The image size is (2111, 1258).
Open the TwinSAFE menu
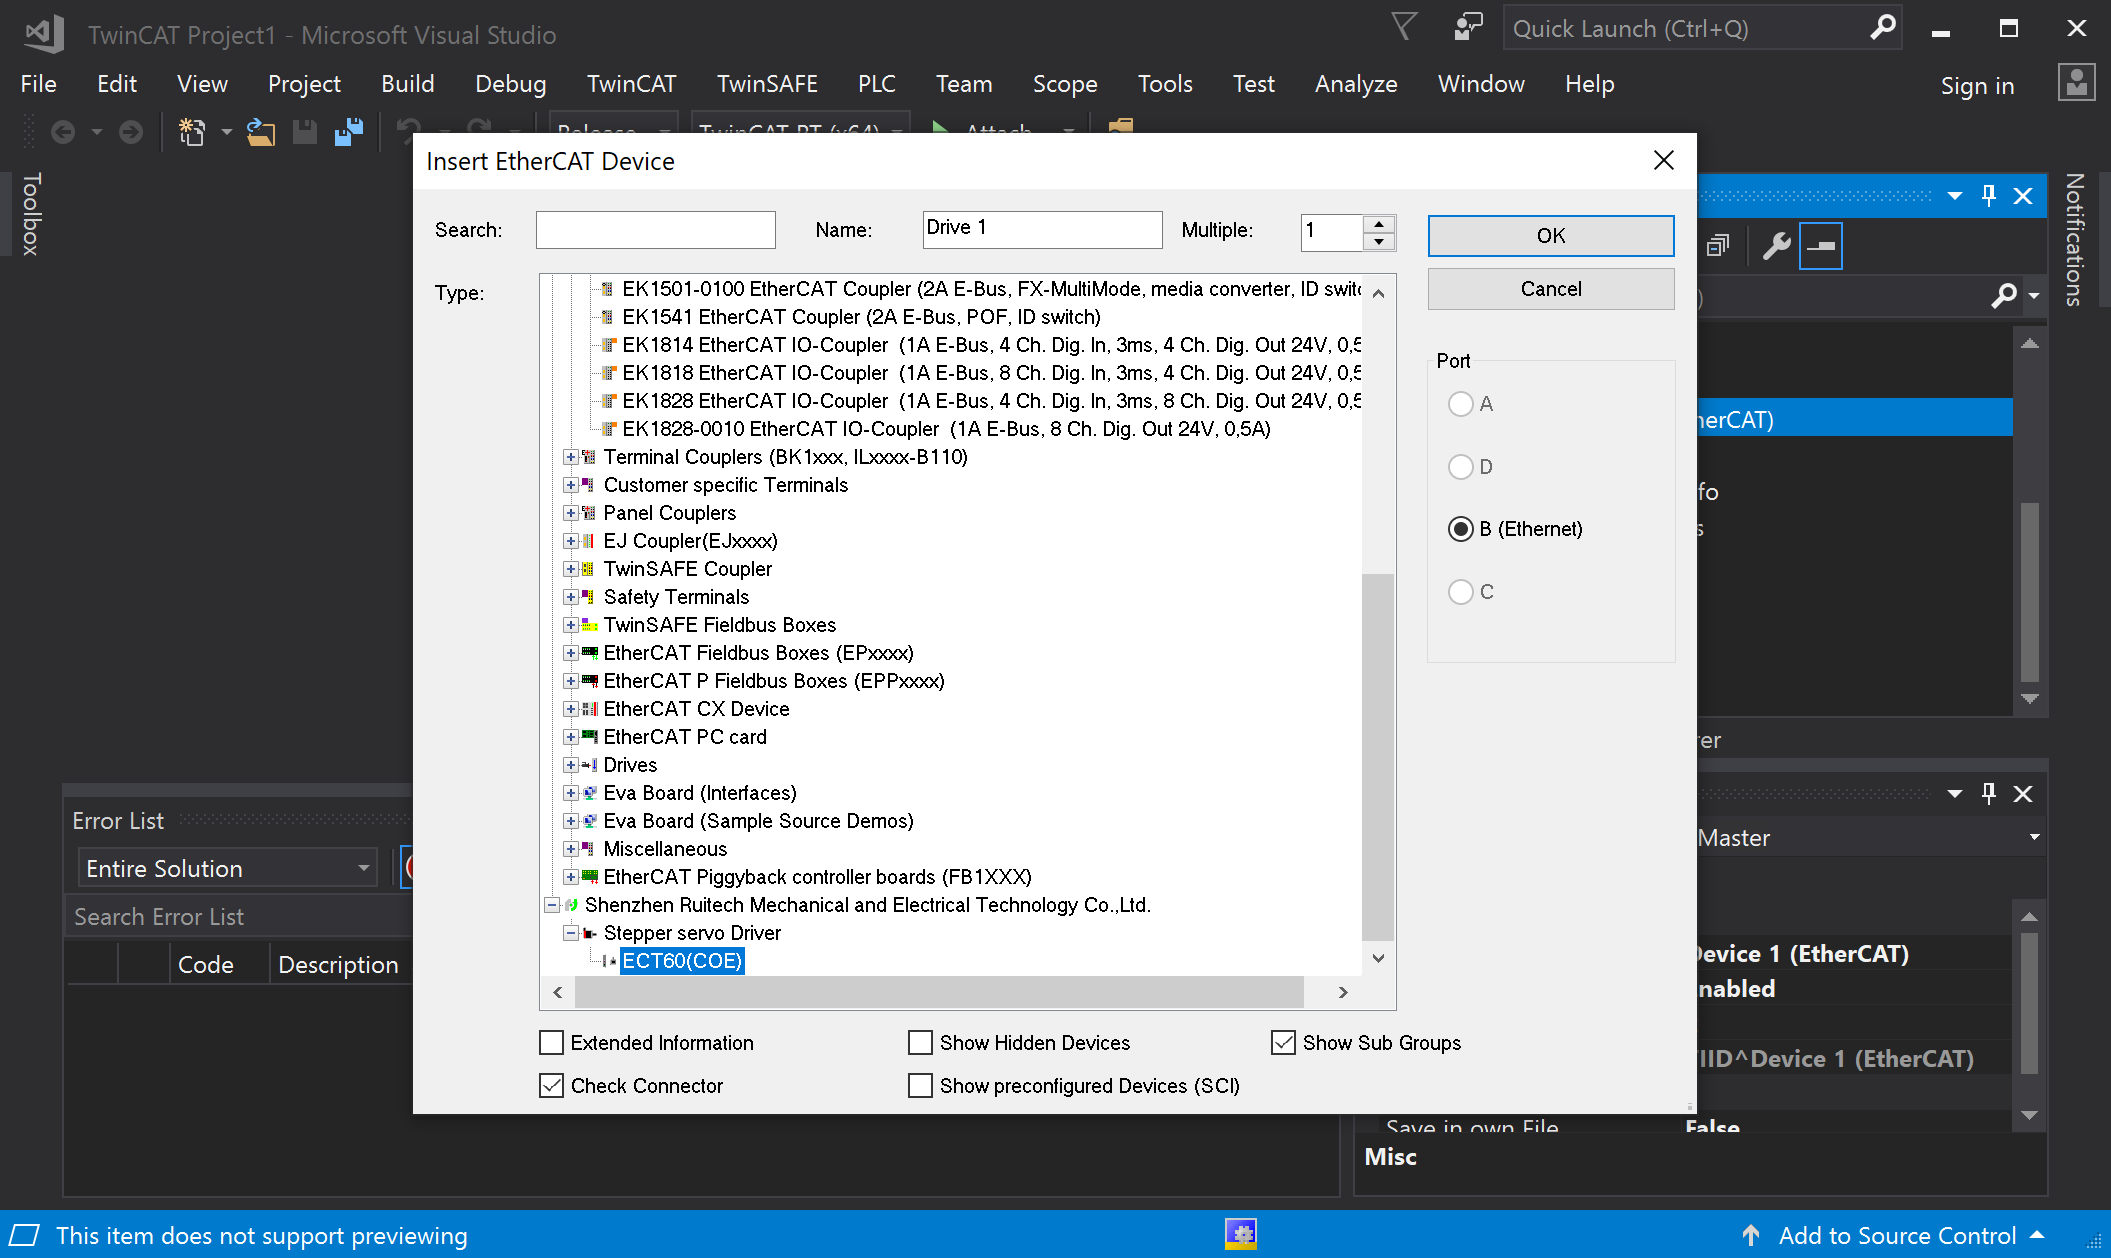[x=767, y=84]
